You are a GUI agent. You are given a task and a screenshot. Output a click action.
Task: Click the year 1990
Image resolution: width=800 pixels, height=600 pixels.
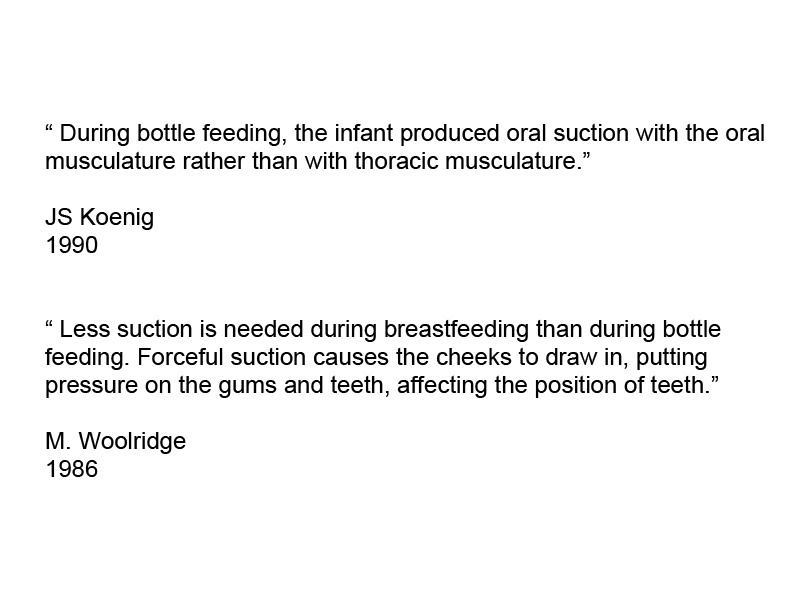(71, 245)
